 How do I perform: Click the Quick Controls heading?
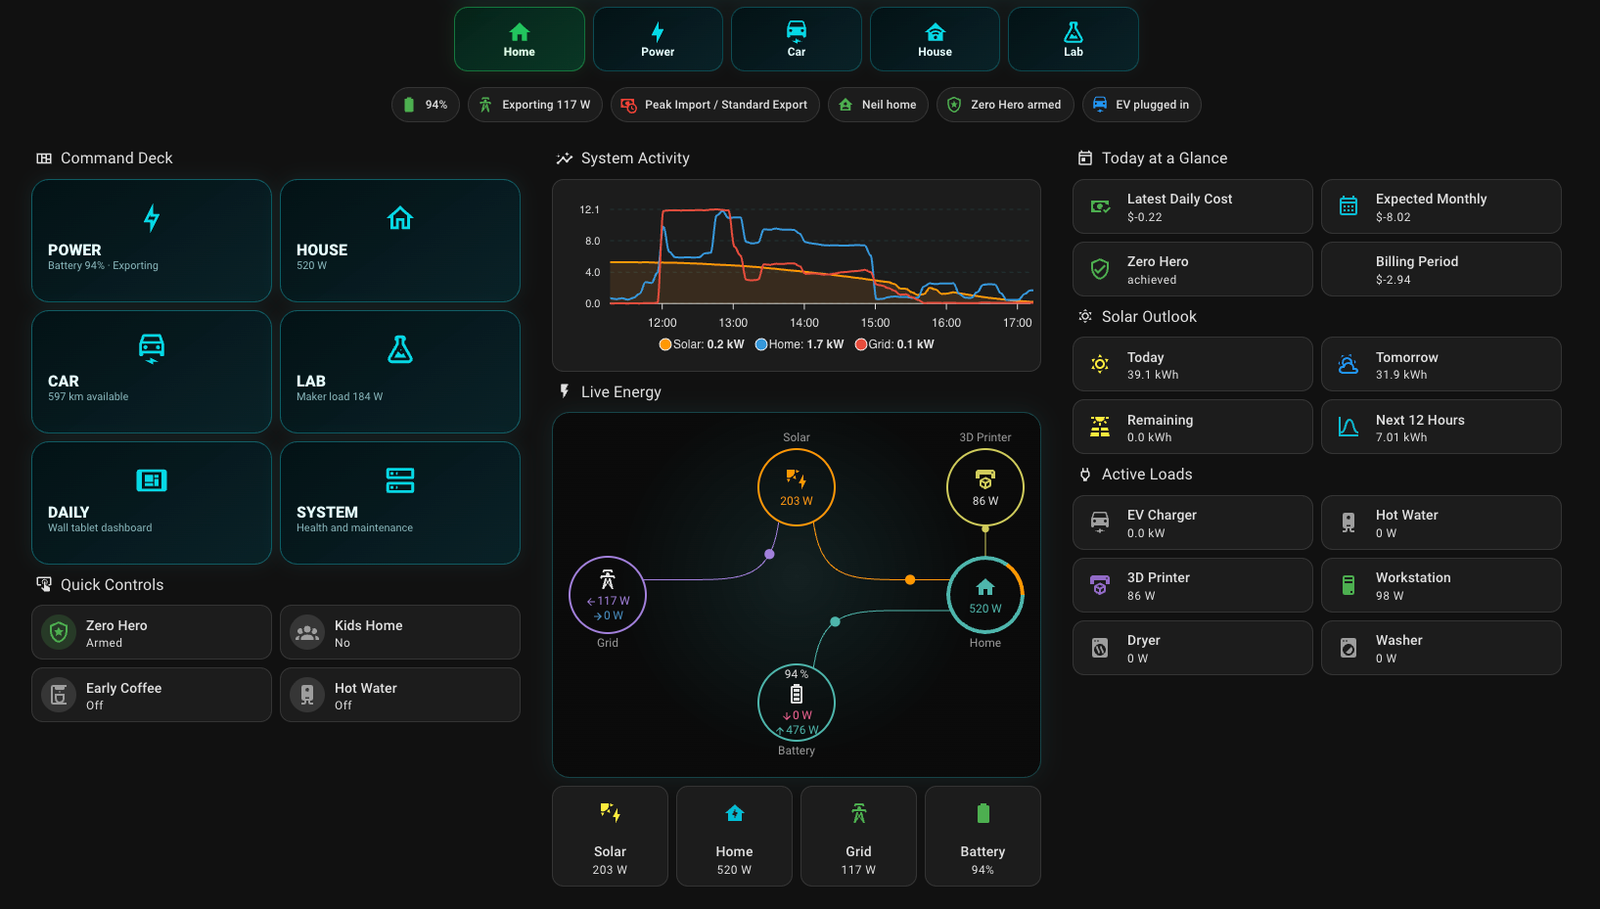point(112,585)
